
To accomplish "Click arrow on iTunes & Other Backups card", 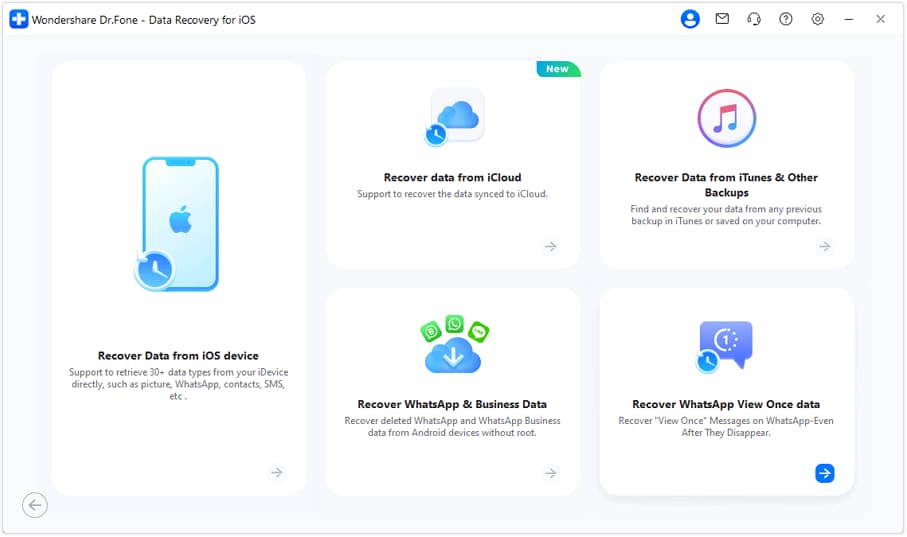I will 825,247.
